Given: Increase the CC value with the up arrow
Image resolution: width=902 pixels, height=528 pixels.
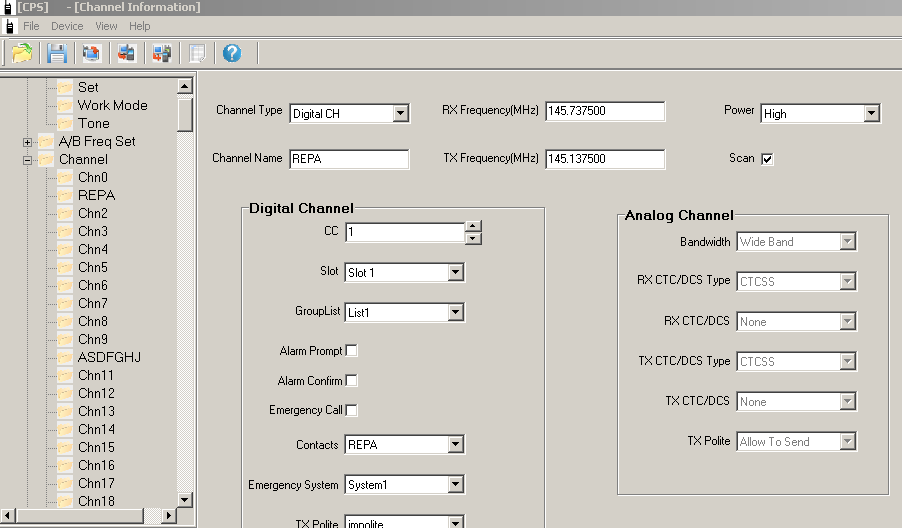Looking at the screenshot, I should (473, 226).
